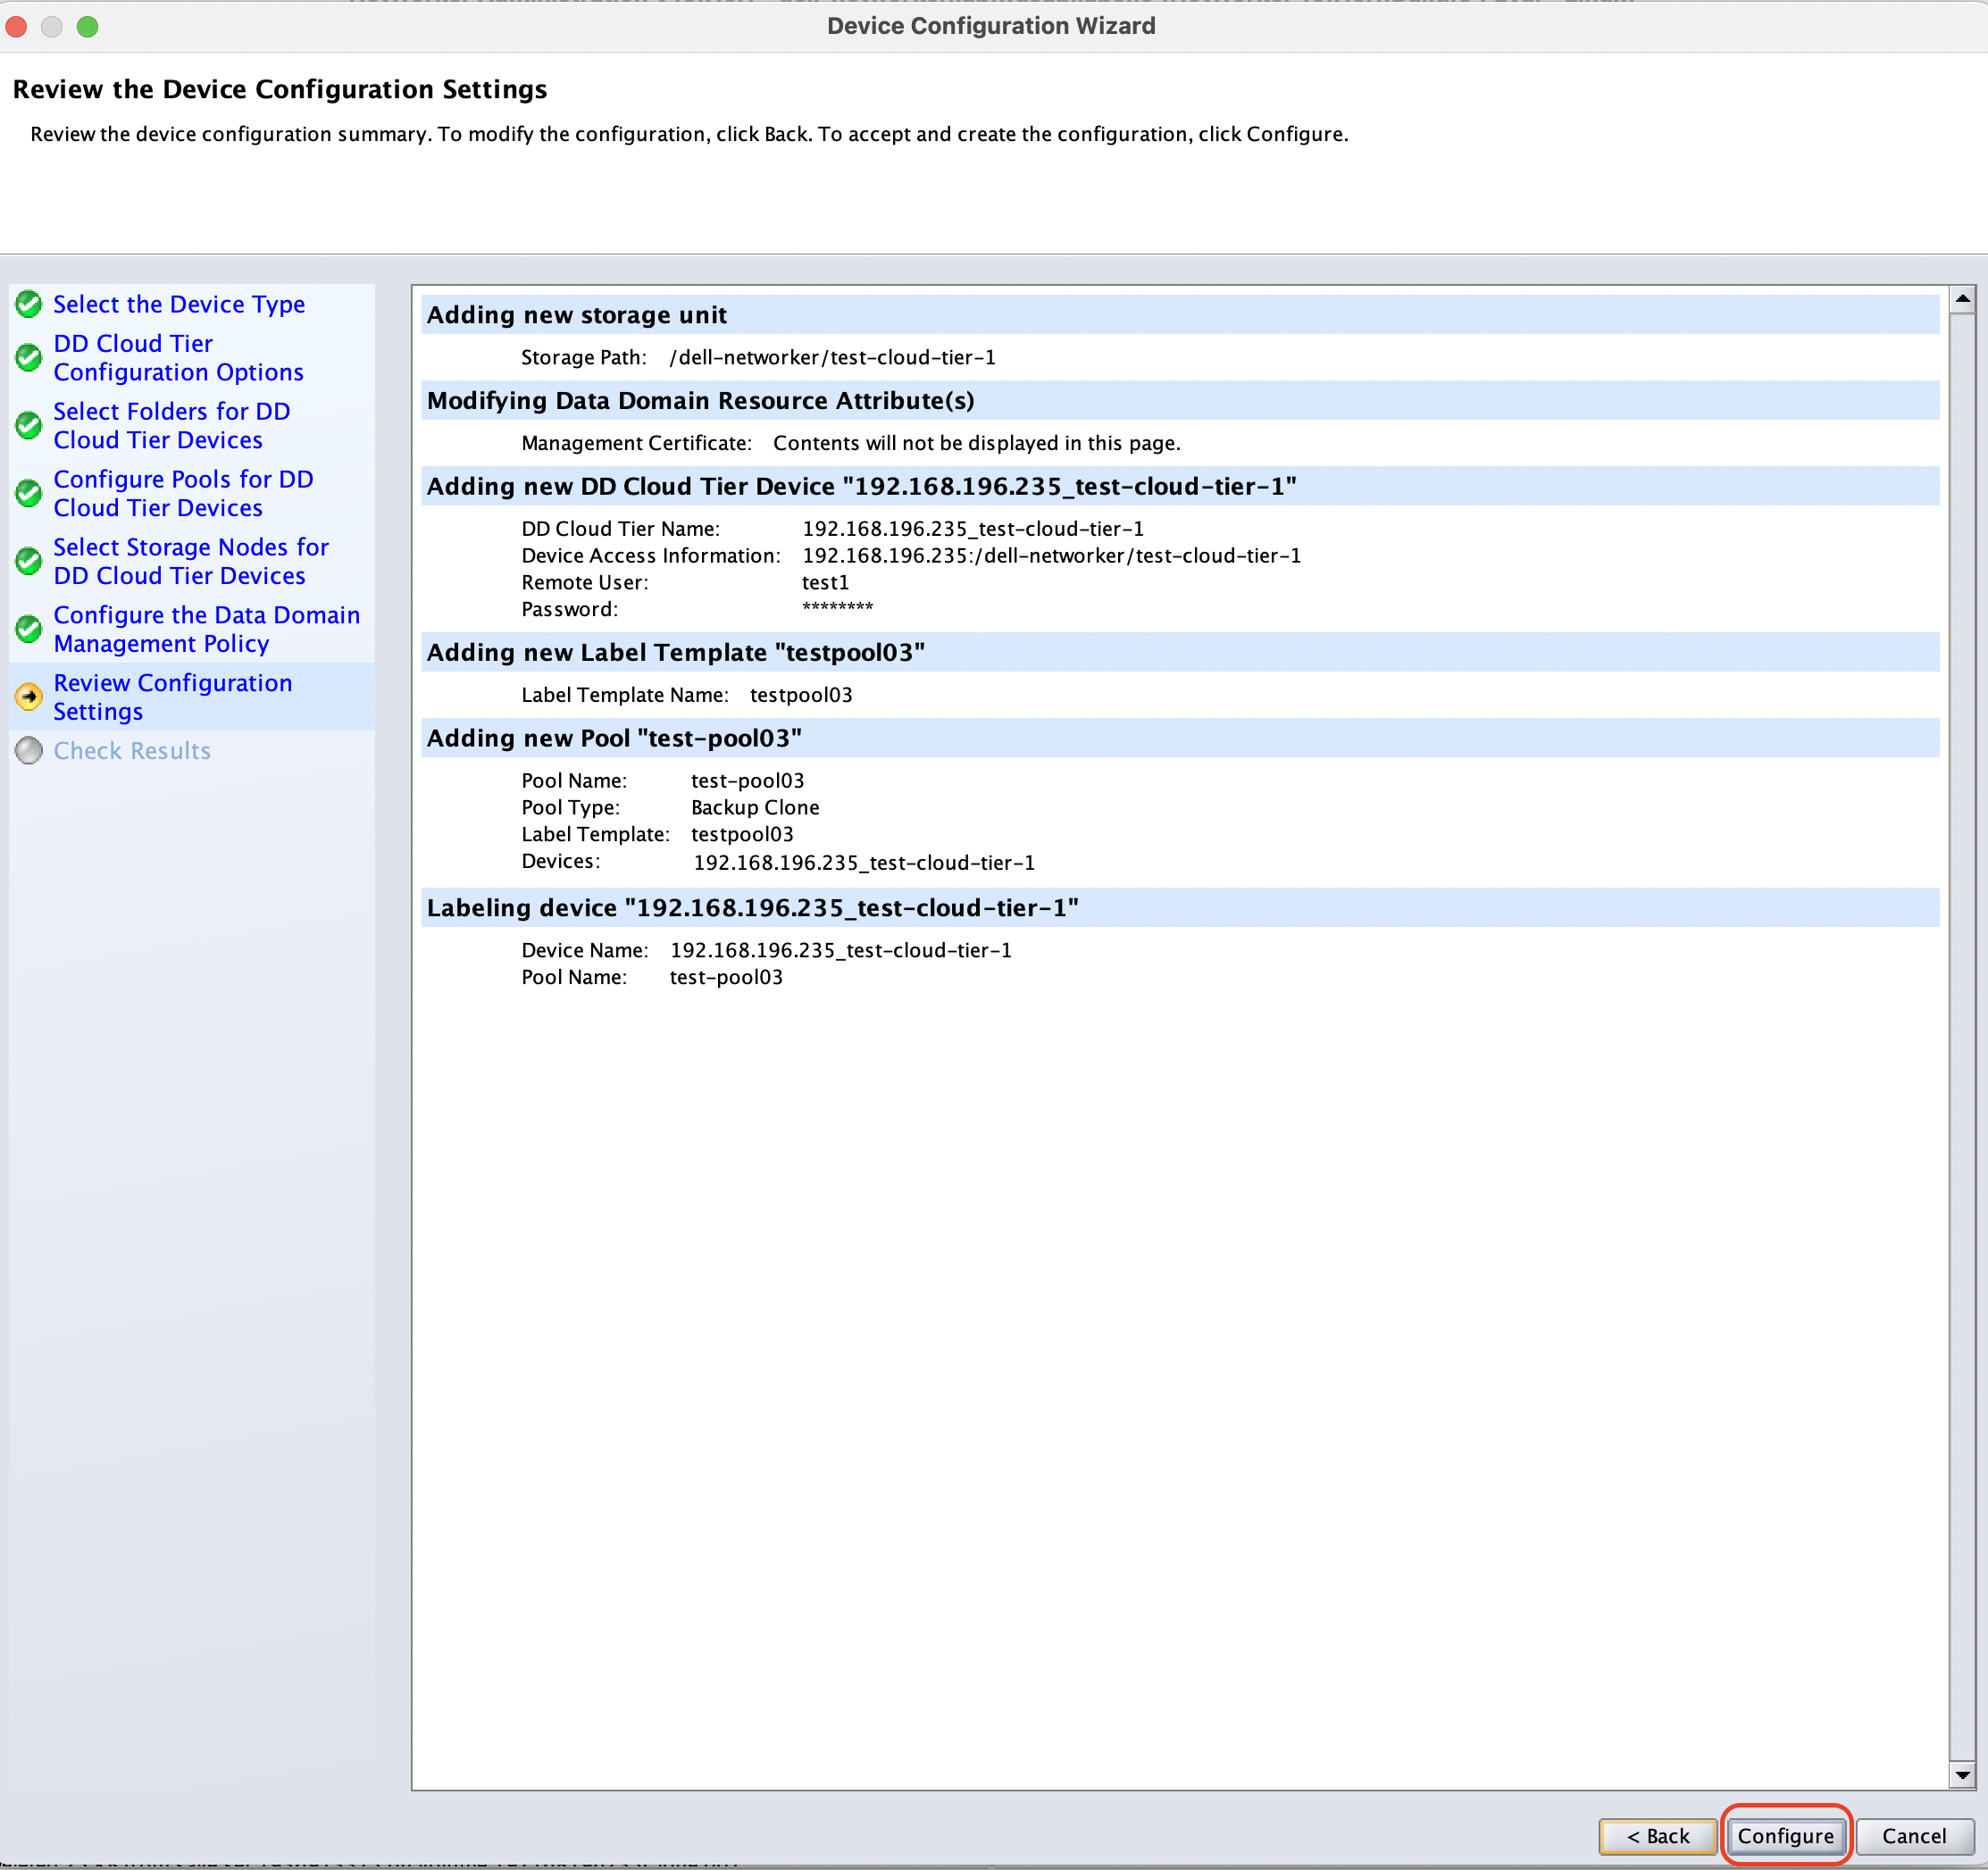
Task: Click the Configure button
Action: click(x=1786, y=1836)
